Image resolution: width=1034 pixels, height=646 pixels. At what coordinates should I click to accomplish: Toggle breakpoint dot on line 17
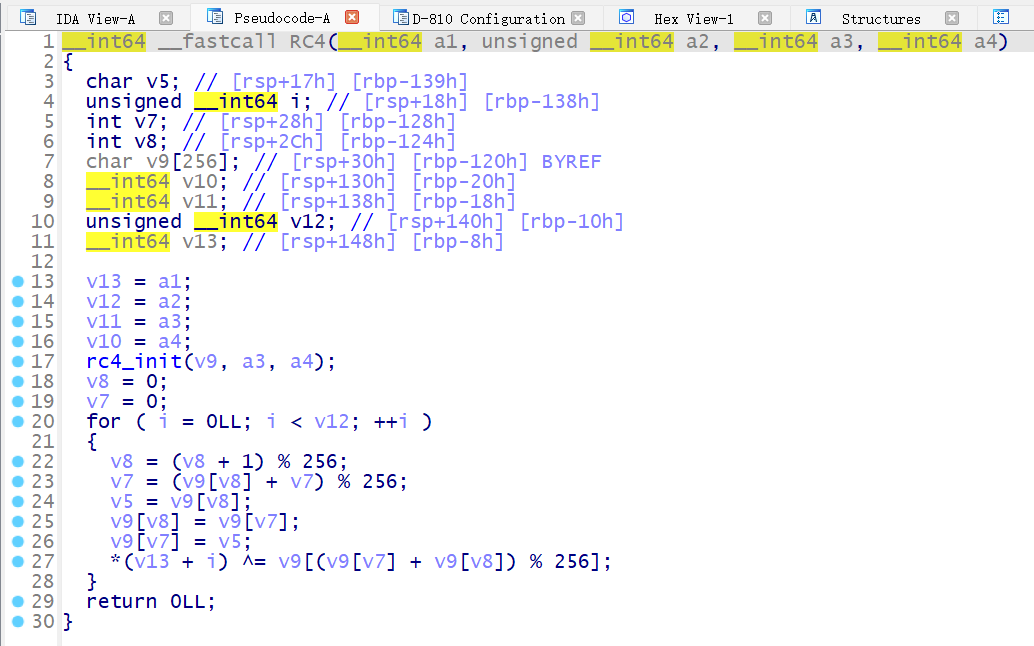(17, 361)
